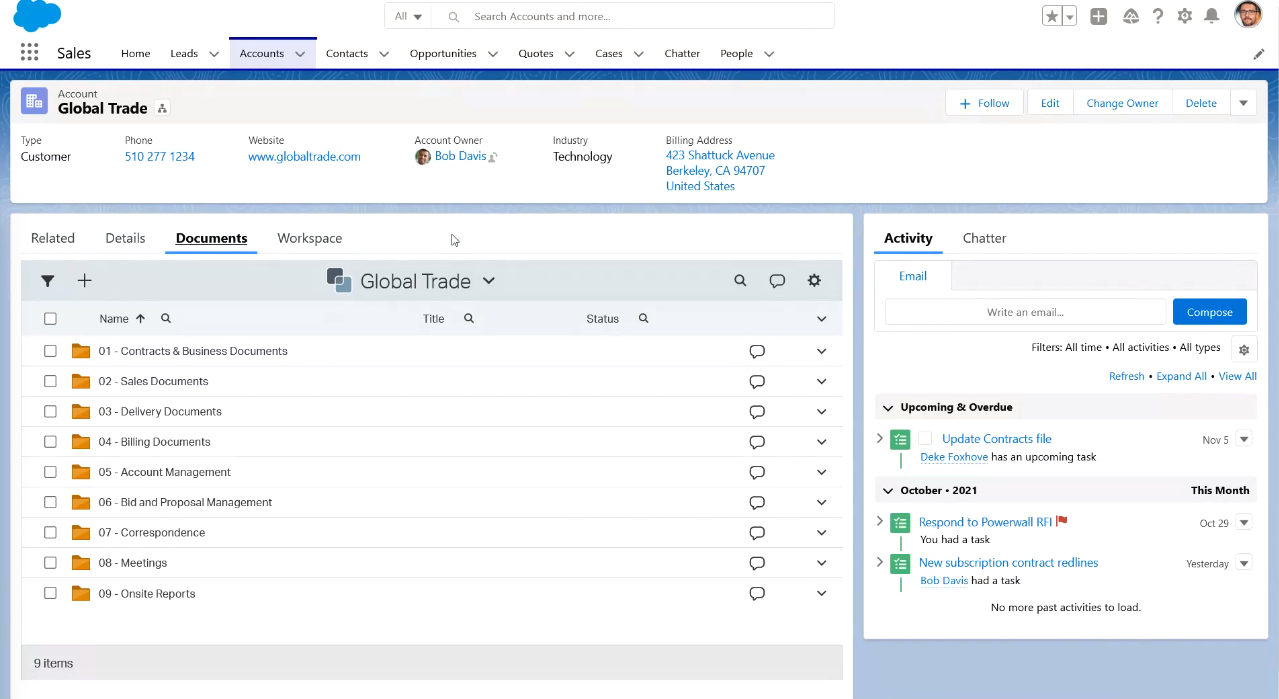This screenshot has height=699, width=1279.
Task: Open the notifications bell icon
Action: [x=1211, y=16]
